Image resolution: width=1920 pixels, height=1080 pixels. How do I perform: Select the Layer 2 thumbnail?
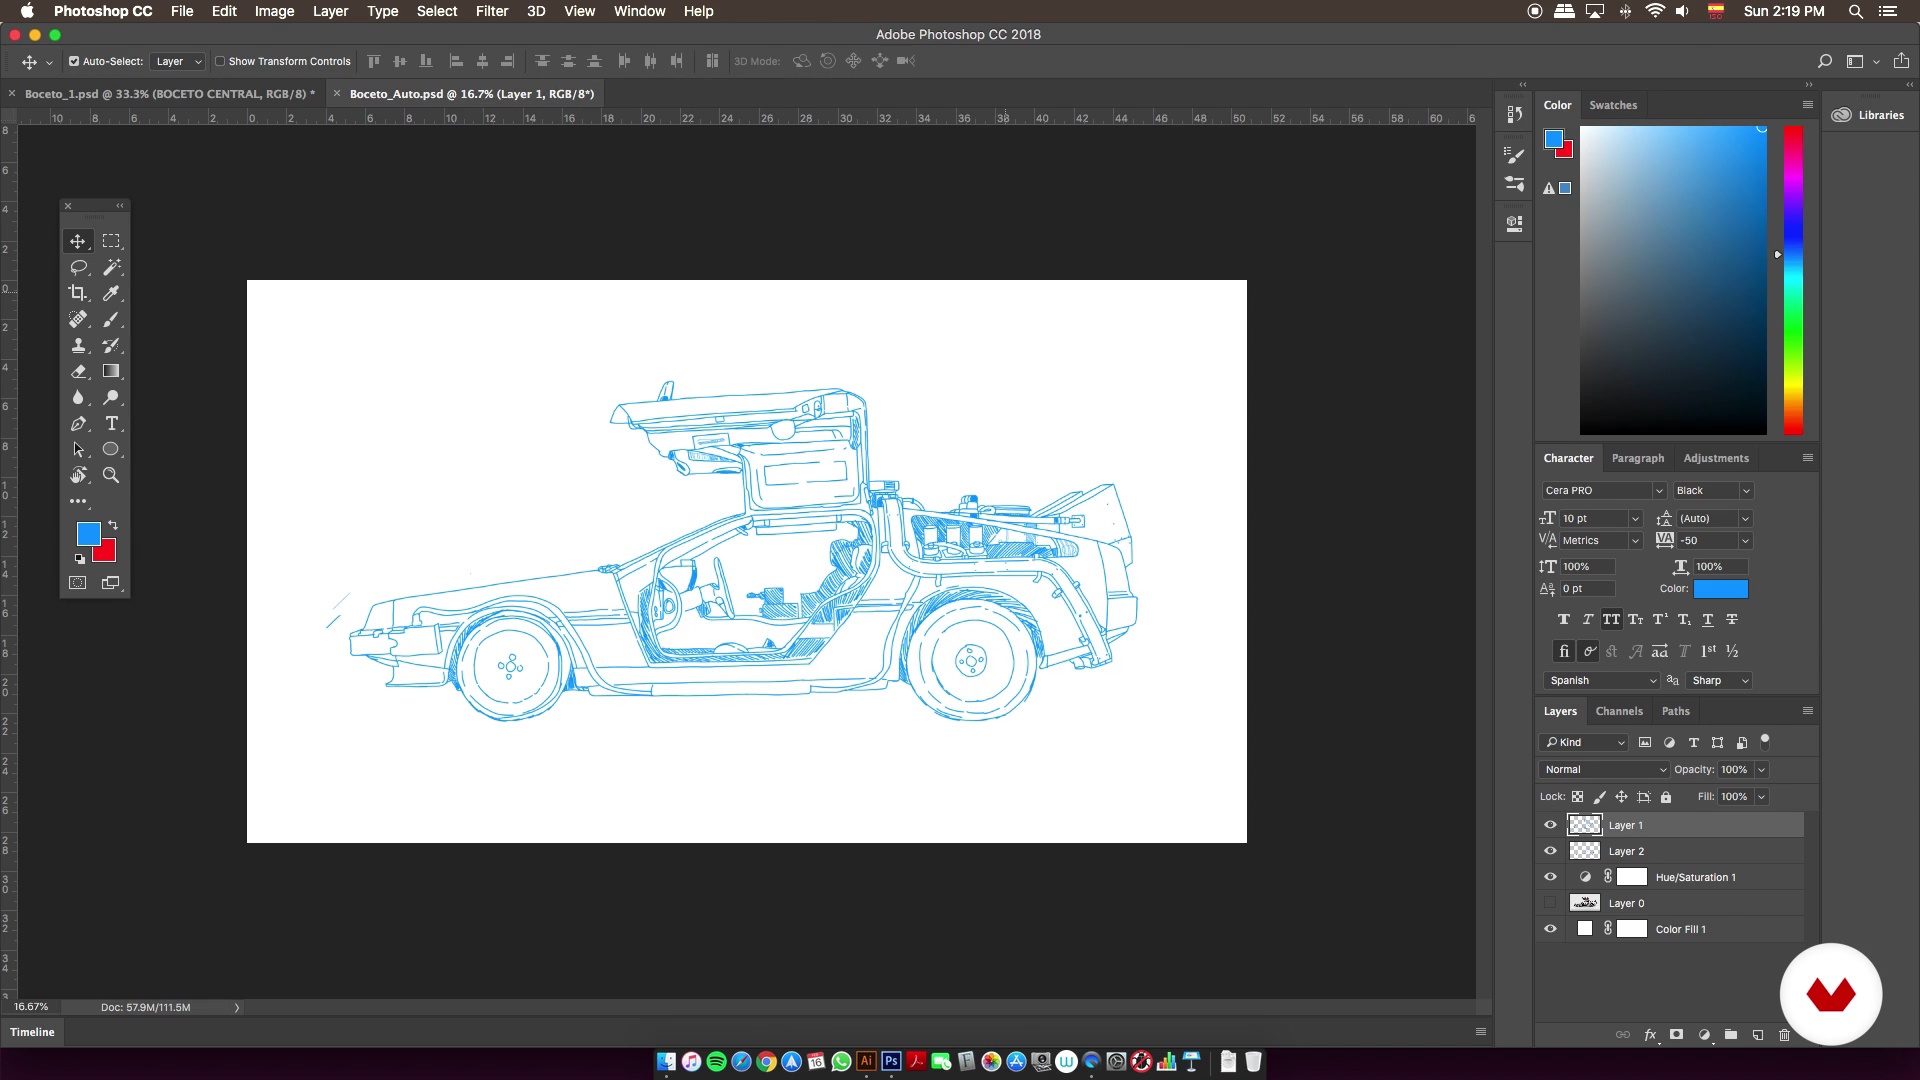tap(1584, 851)
